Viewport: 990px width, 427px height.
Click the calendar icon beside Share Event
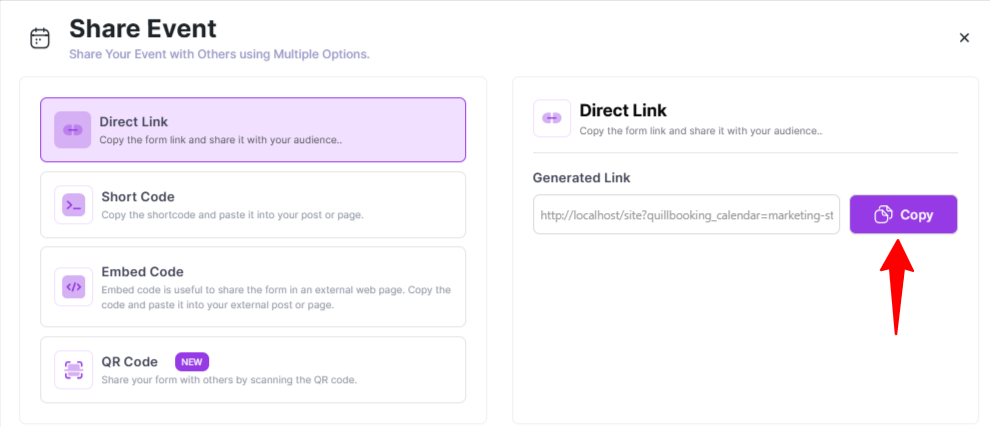pos(40,38)
